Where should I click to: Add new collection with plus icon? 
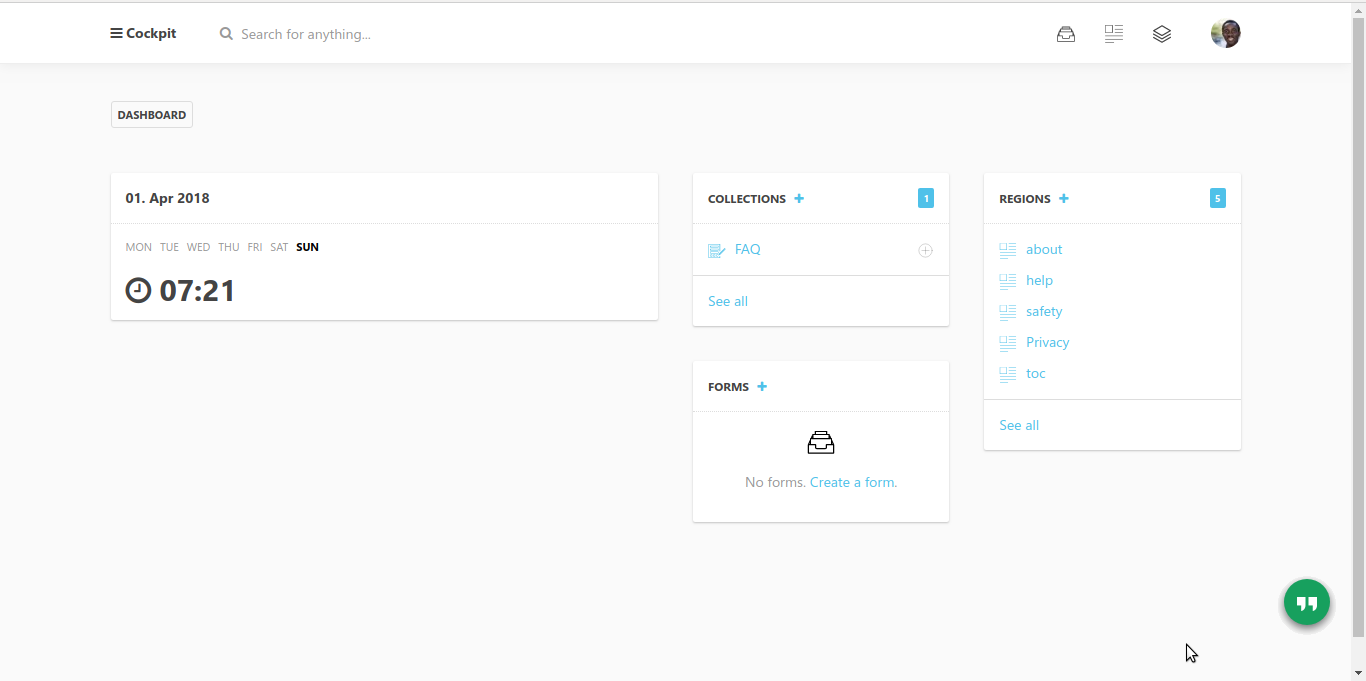(799, 198)
